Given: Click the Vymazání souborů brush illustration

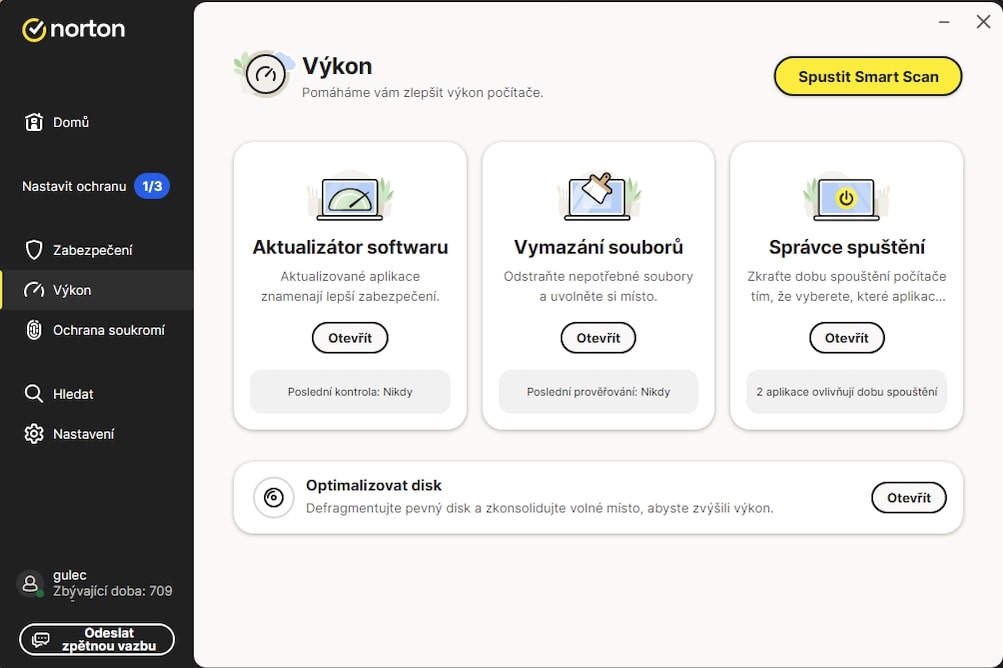Looking at the screenshot, I should (598, 196).
